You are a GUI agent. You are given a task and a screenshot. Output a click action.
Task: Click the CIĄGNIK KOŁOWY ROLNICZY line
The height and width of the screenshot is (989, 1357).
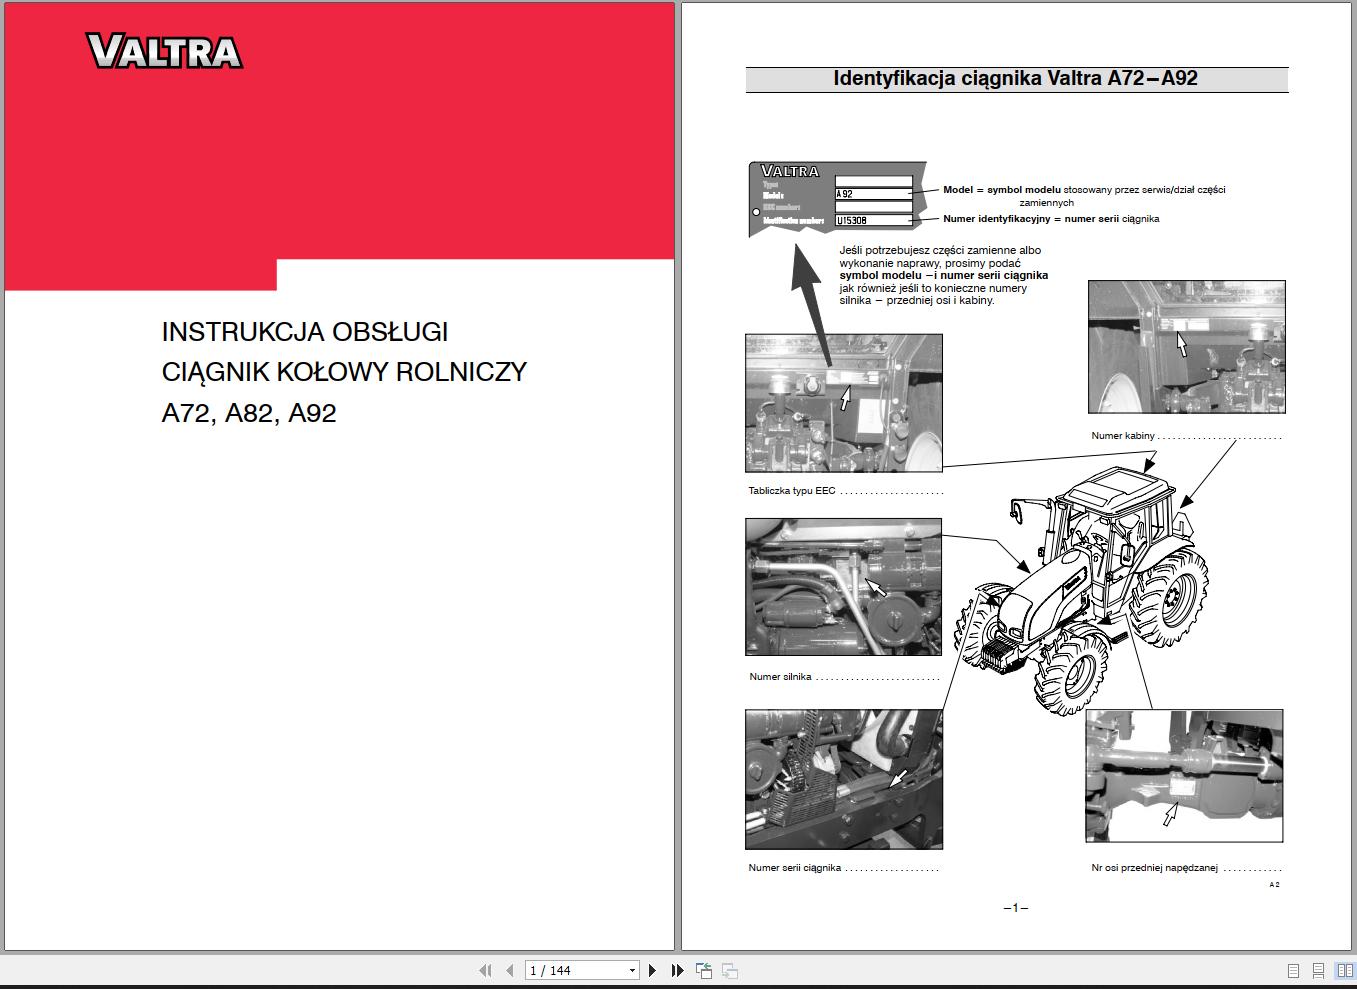pos(344,372)
